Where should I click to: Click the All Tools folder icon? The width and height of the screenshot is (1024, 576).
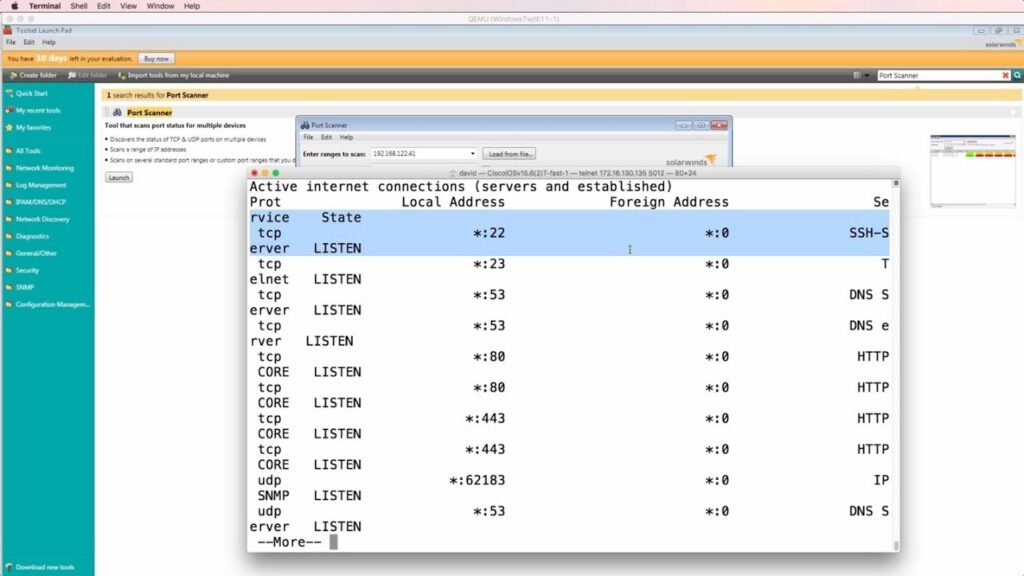11,152
